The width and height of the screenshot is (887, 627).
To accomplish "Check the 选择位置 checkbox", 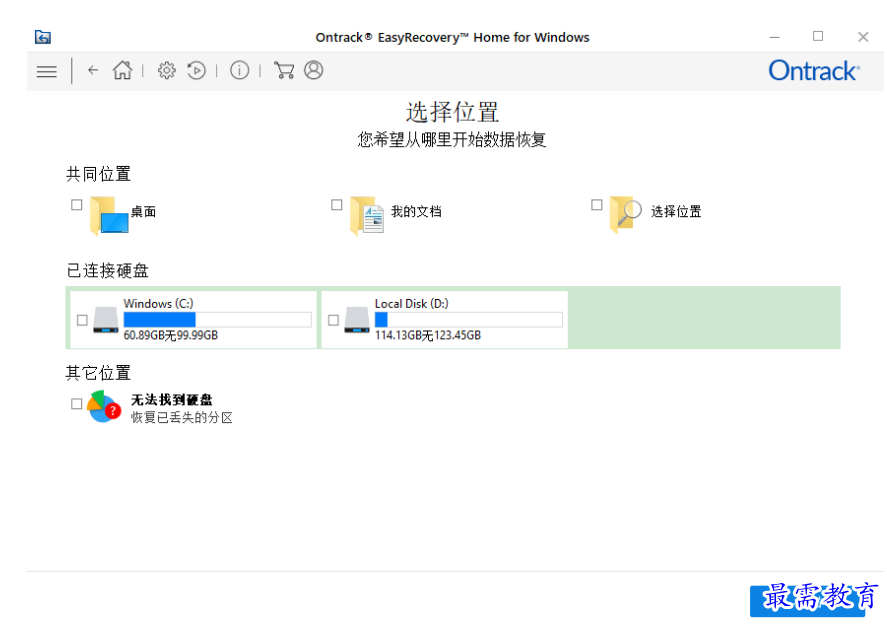I will point(597,205).
